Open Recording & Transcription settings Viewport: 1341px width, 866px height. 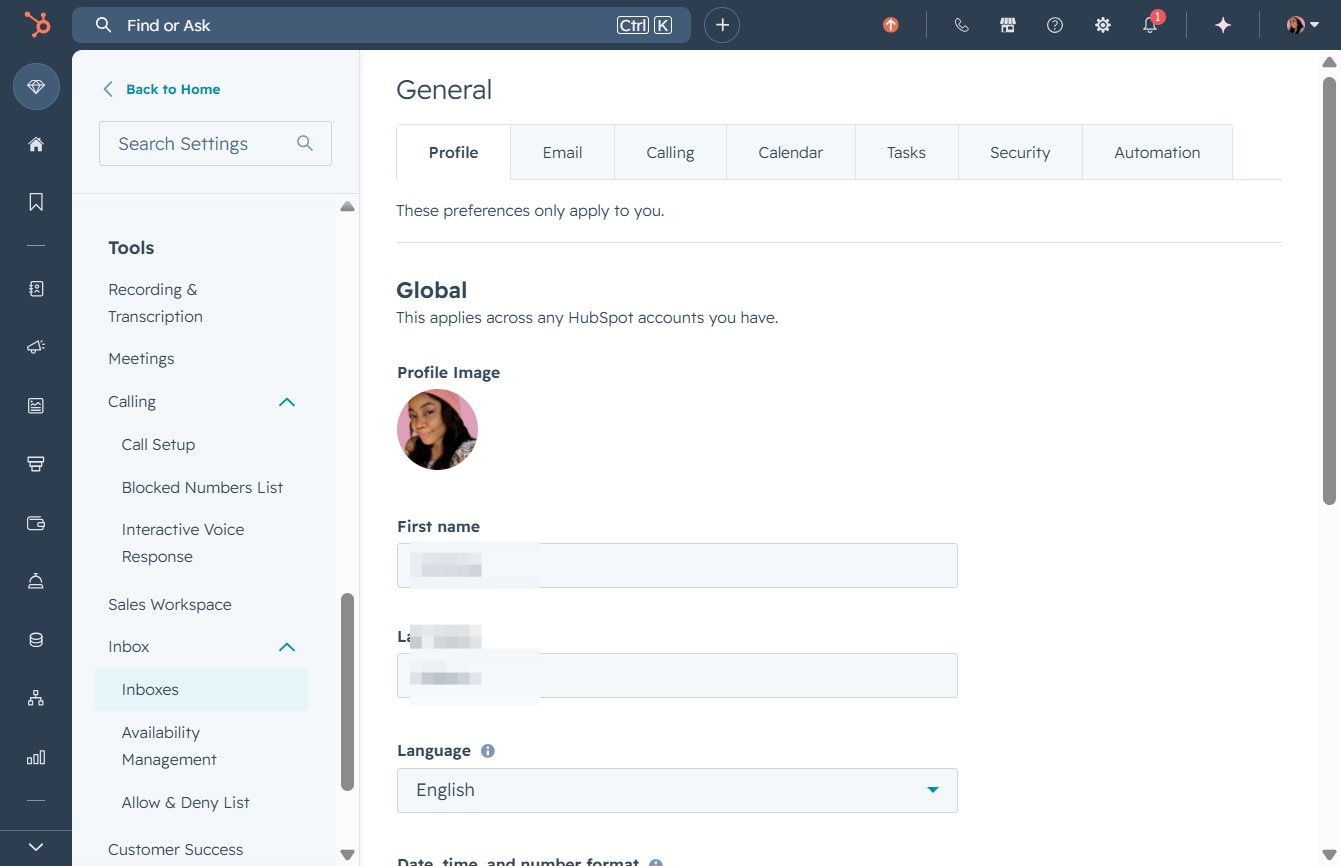(x=155, y=303)
